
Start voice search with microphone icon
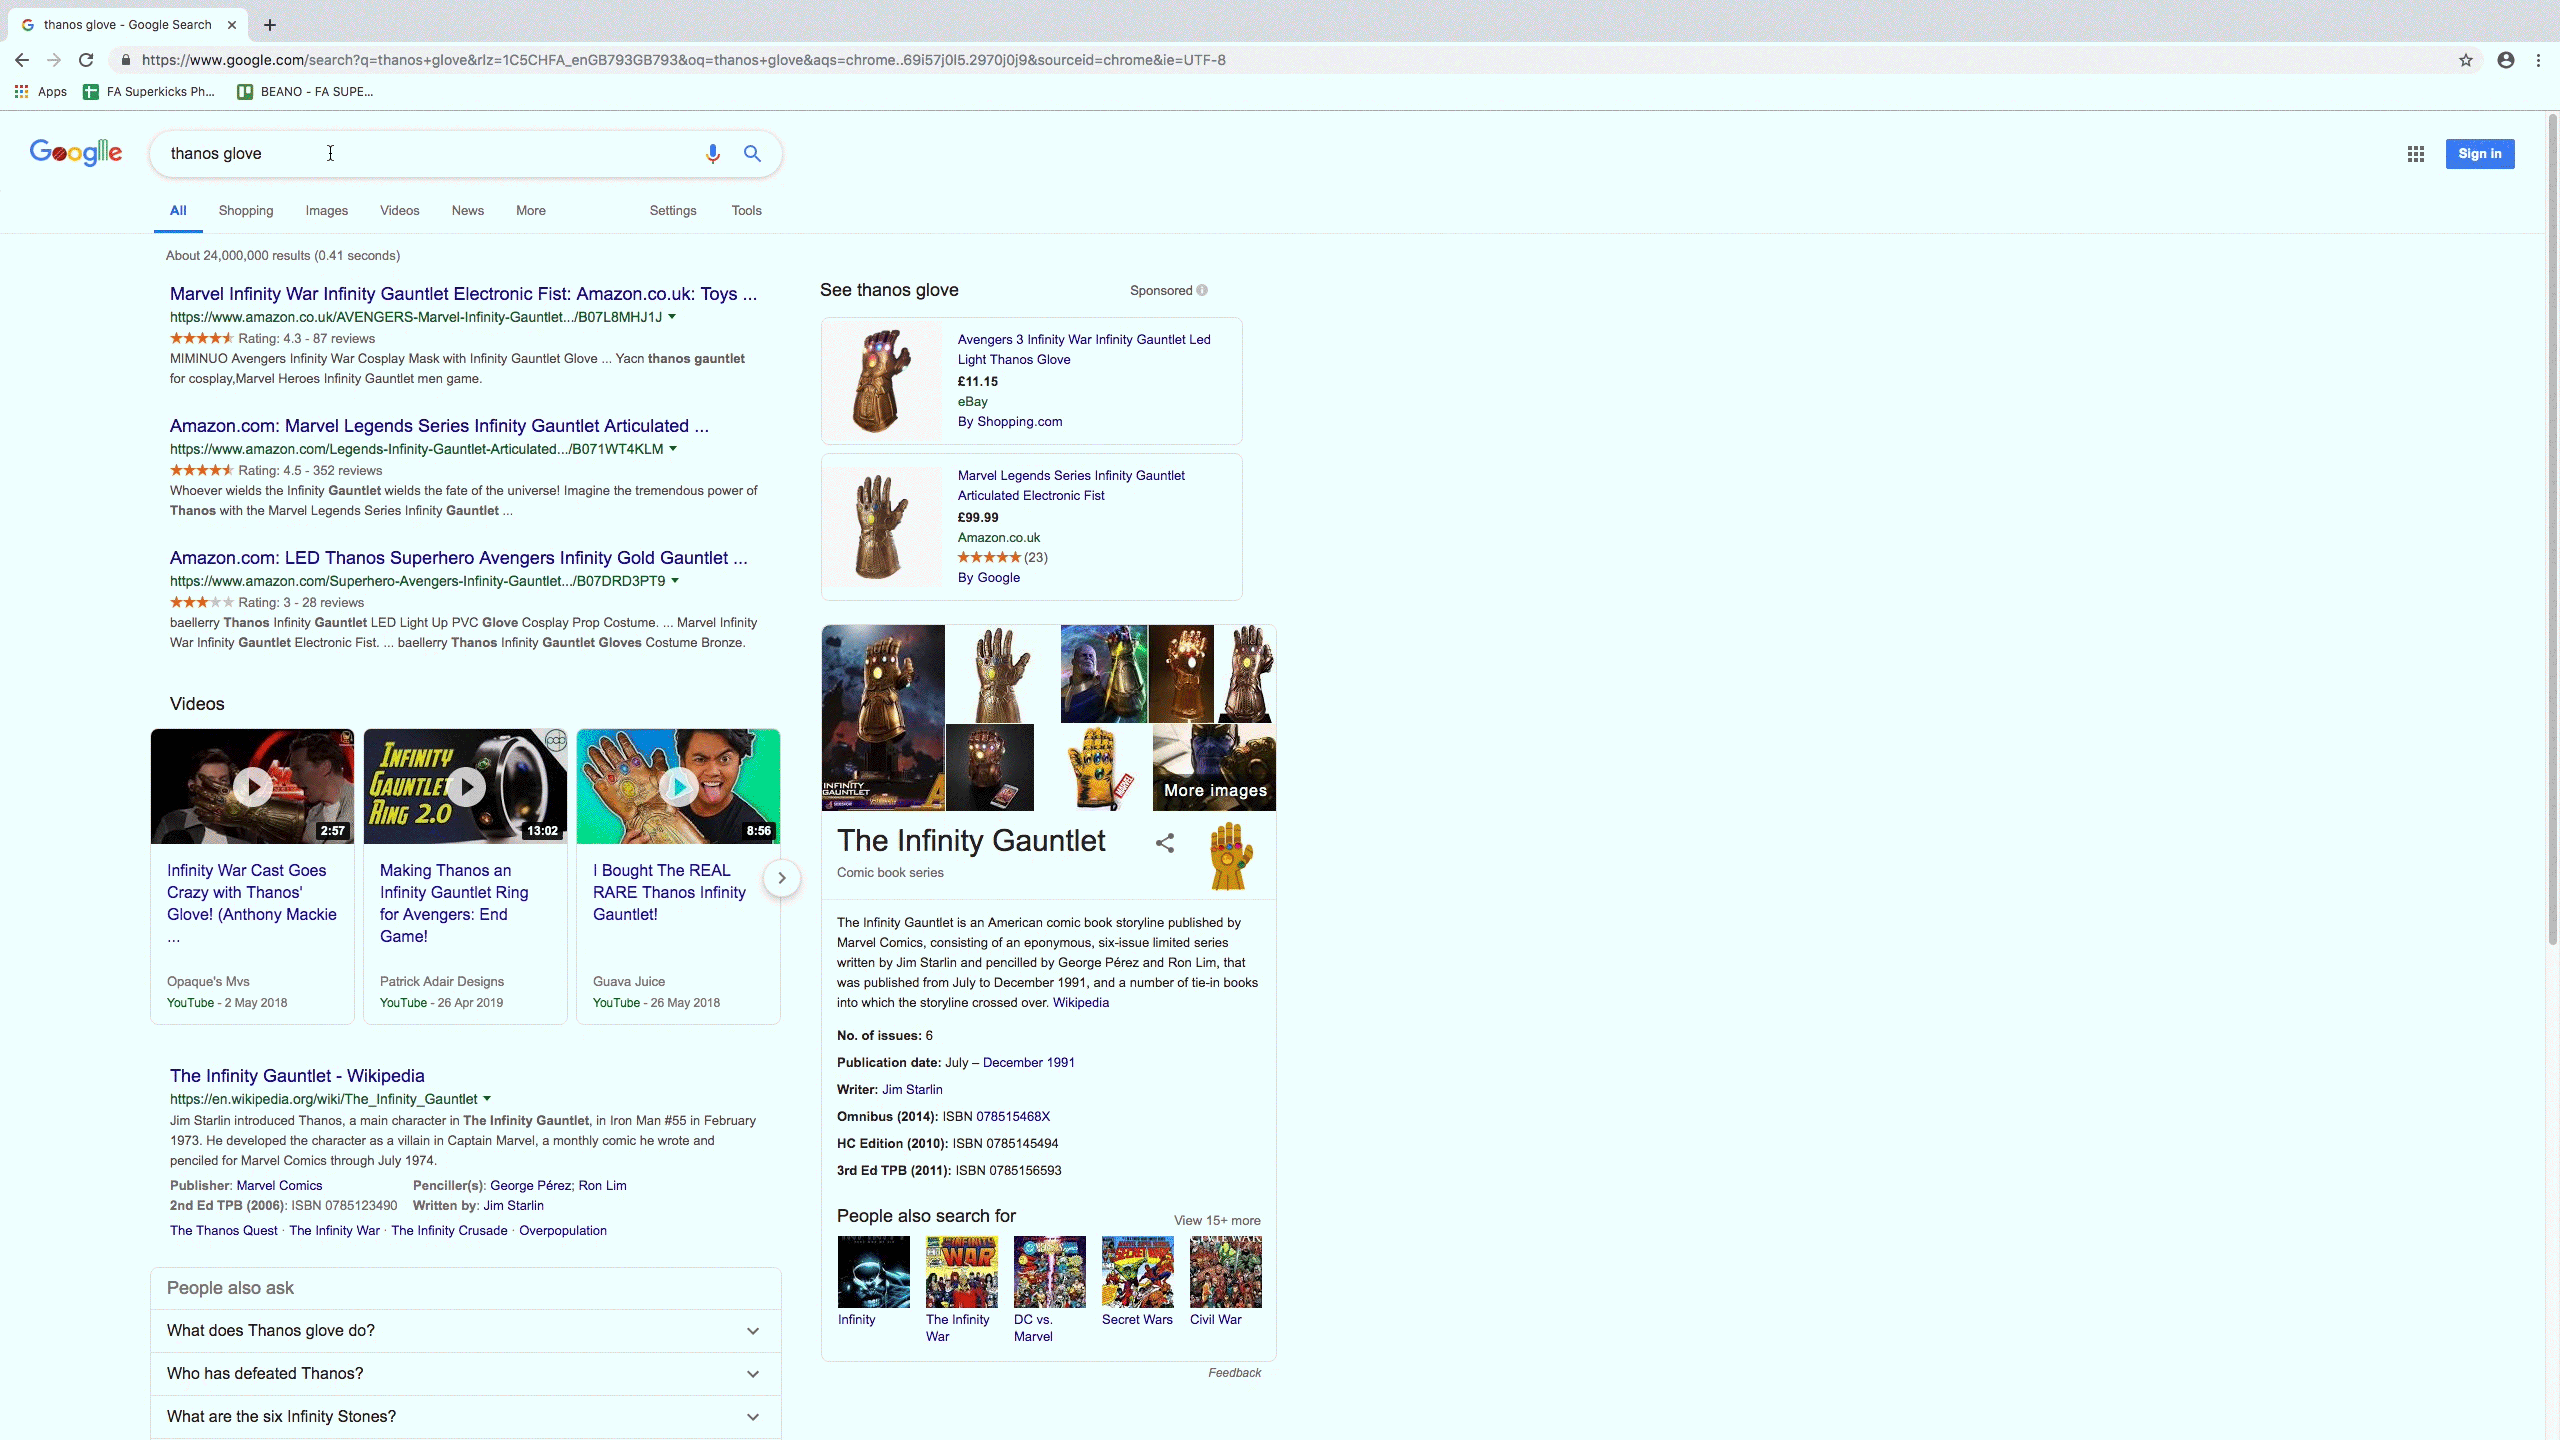coord(712,154)
